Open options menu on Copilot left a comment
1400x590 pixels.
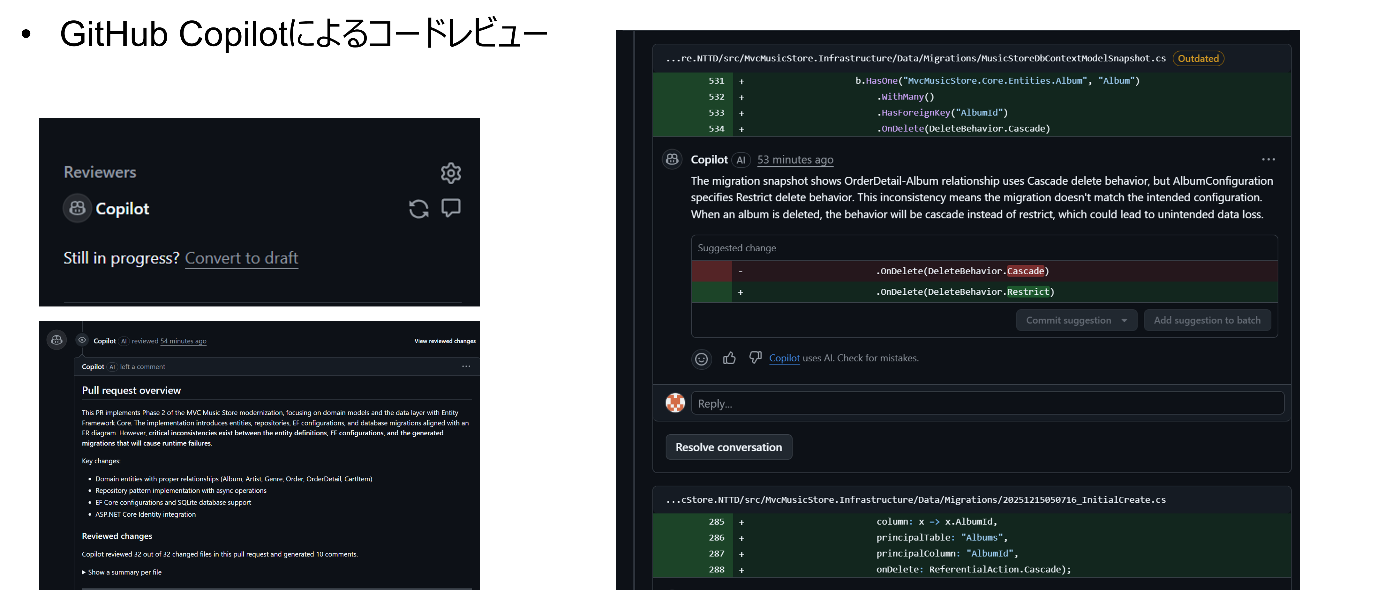[466, 367]
